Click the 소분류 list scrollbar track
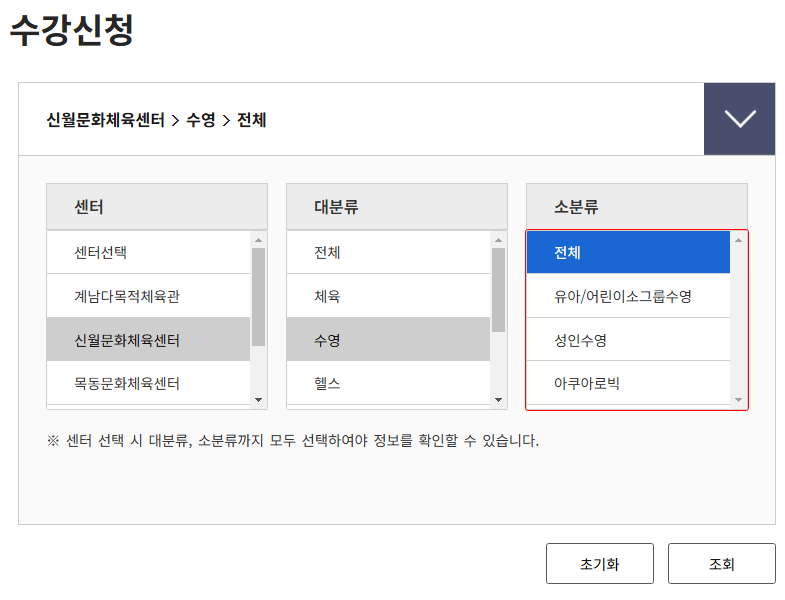 738,320
